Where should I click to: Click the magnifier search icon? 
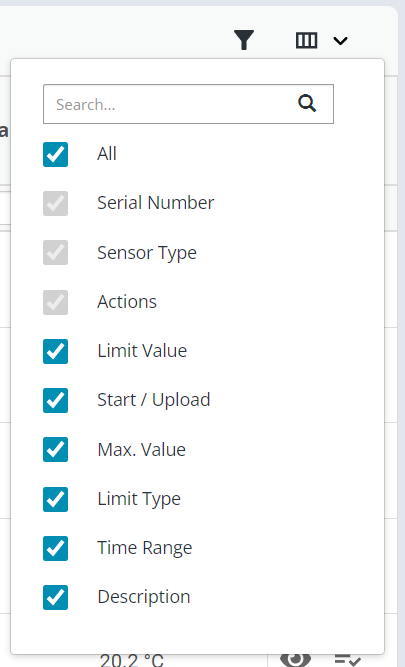pos(307,103)
